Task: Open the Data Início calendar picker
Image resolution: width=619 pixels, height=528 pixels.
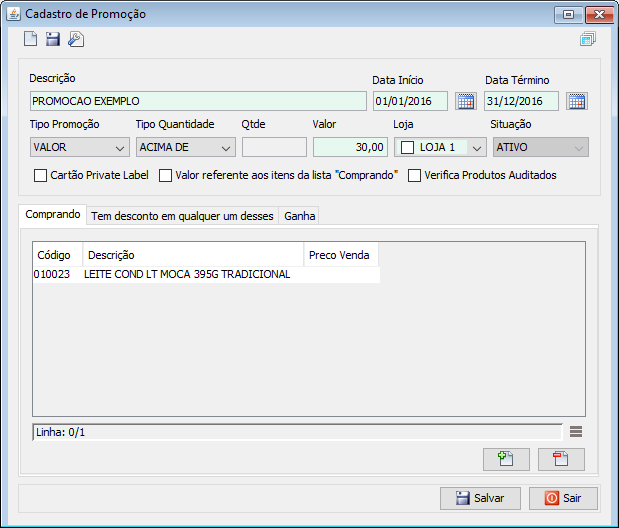Action: 465,101
